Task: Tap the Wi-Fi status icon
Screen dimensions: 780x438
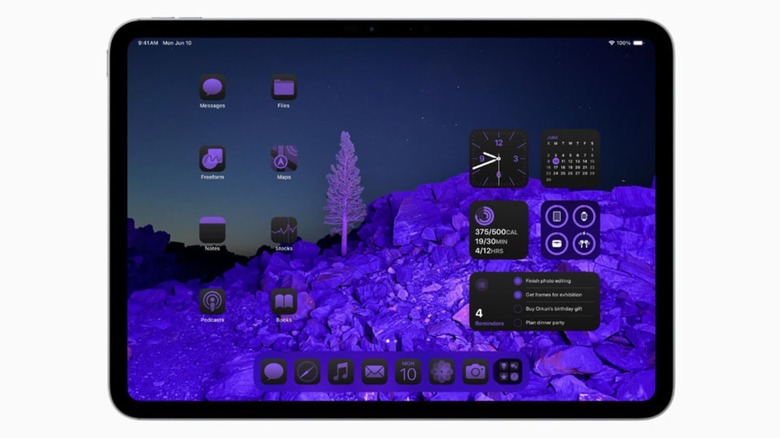Action: coord(611,43)
